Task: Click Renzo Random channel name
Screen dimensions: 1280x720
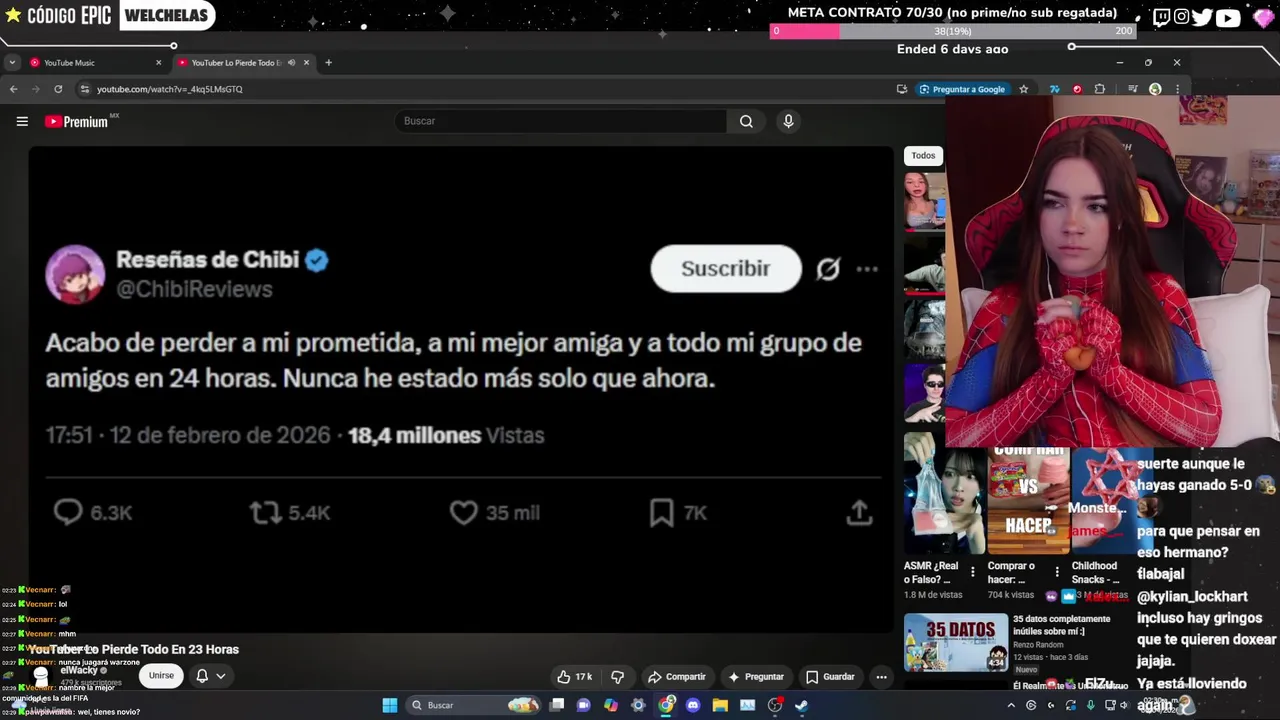Action: tap(1037, 645)
